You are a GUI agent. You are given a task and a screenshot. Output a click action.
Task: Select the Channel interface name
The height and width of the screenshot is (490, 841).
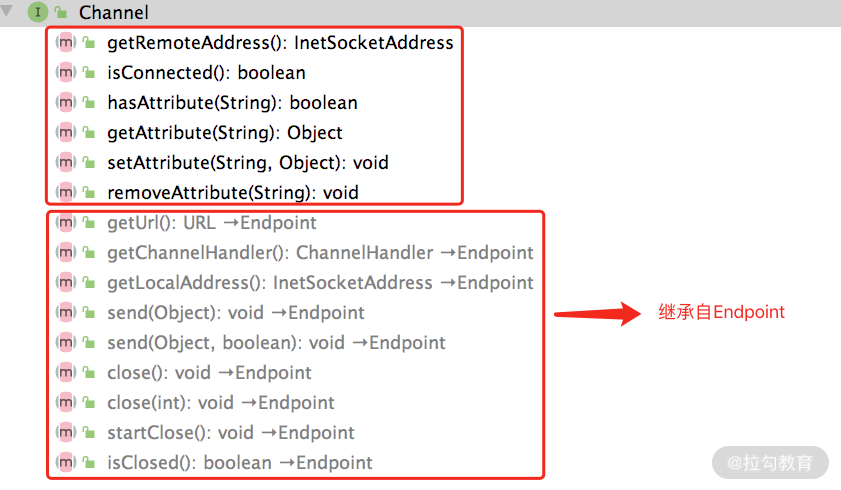[x=113, y=13]
